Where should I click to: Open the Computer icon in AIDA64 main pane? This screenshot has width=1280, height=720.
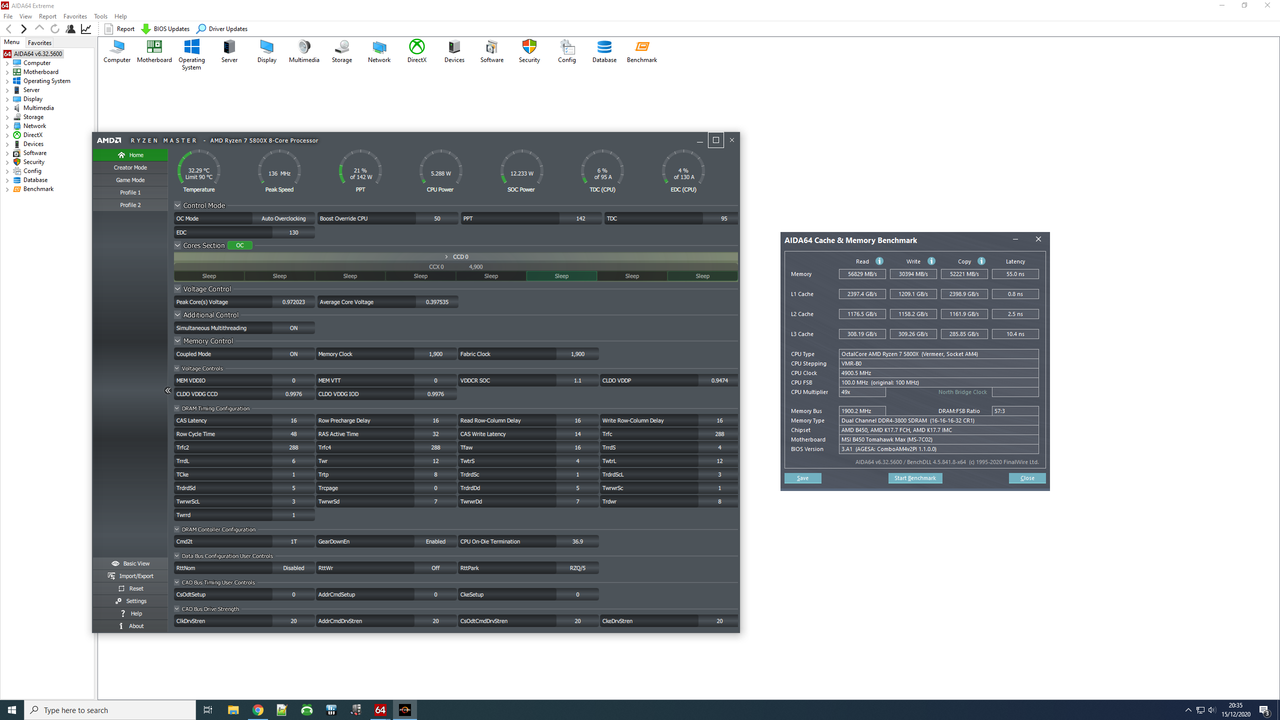pos(117,47)
